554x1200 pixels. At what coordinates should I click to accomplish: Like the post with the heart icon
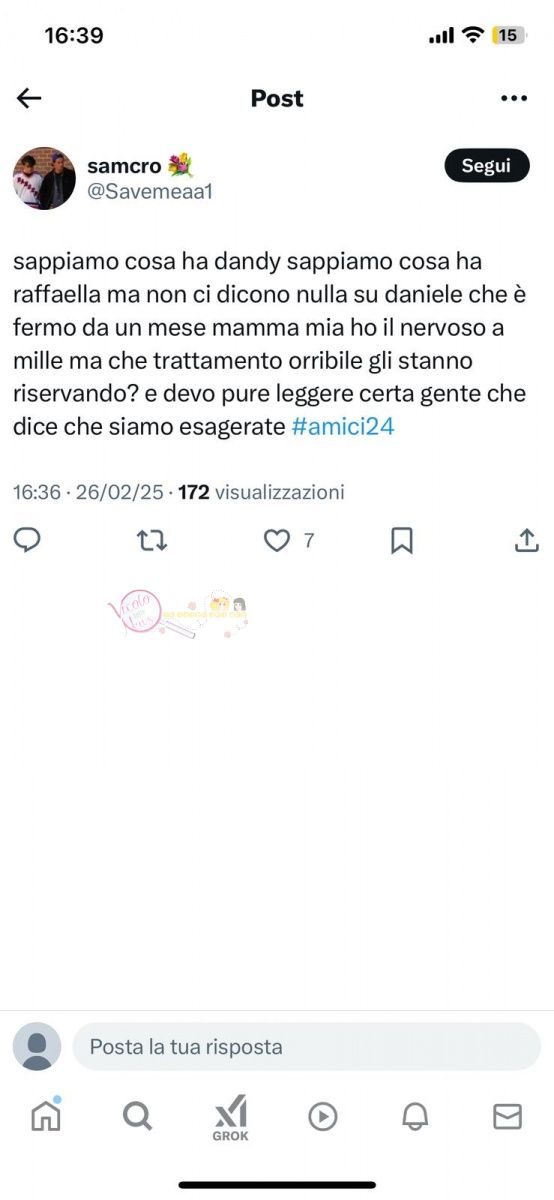pyautogui.click(x=276, y=541)
